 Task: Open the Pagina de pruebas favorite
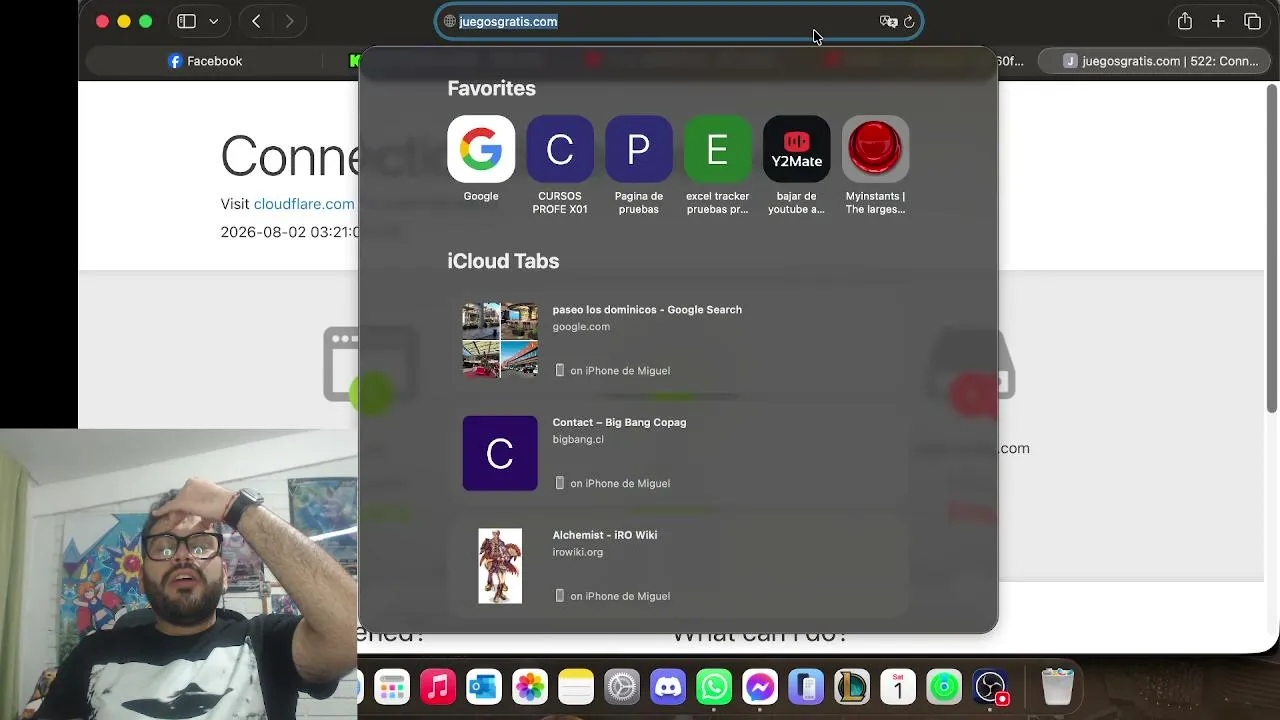(639, 165)
